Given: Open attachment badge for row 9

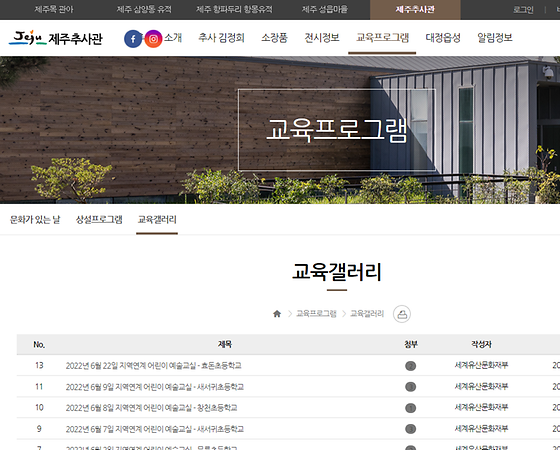Looking at the screenshot, I should 411,429.
